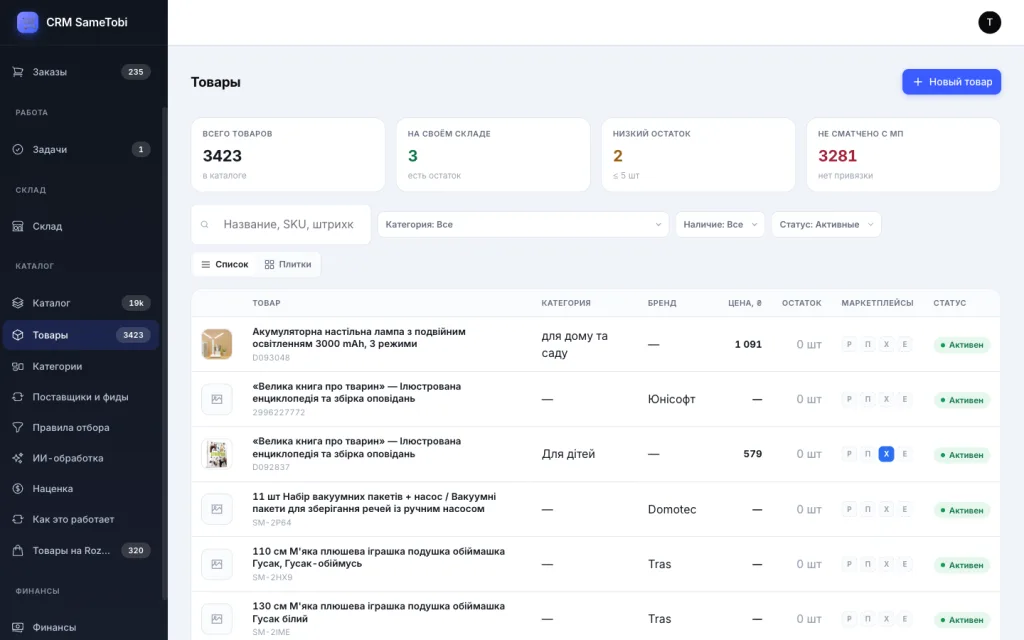Viewport: 1024px width, 640px height.
Task: Toggle marketplace X for product SM-2HX9
Action: 886,564
